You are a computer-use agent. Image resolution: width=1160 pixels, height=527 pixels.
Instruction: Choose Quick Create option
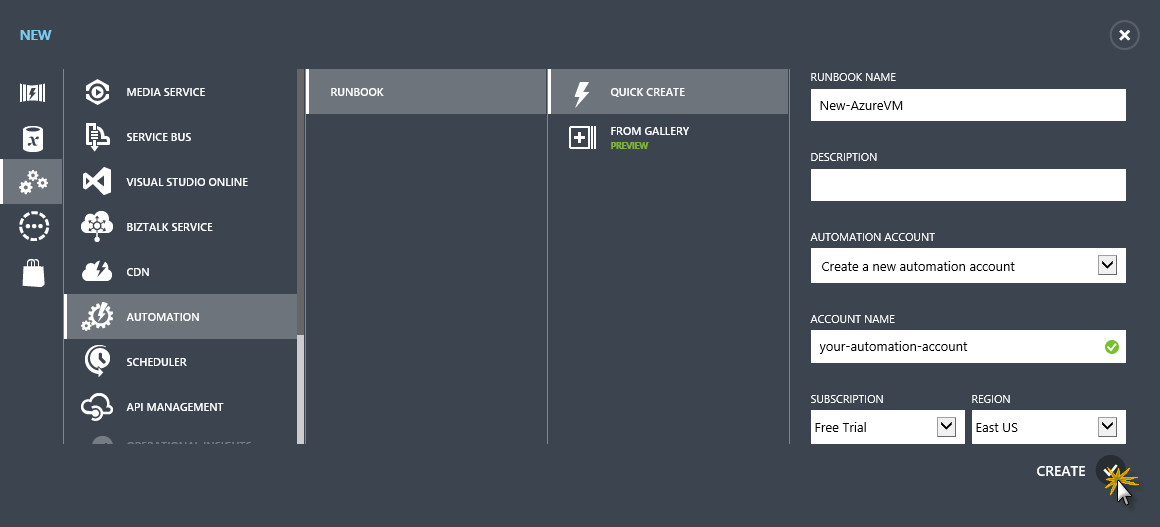[669, 92]
